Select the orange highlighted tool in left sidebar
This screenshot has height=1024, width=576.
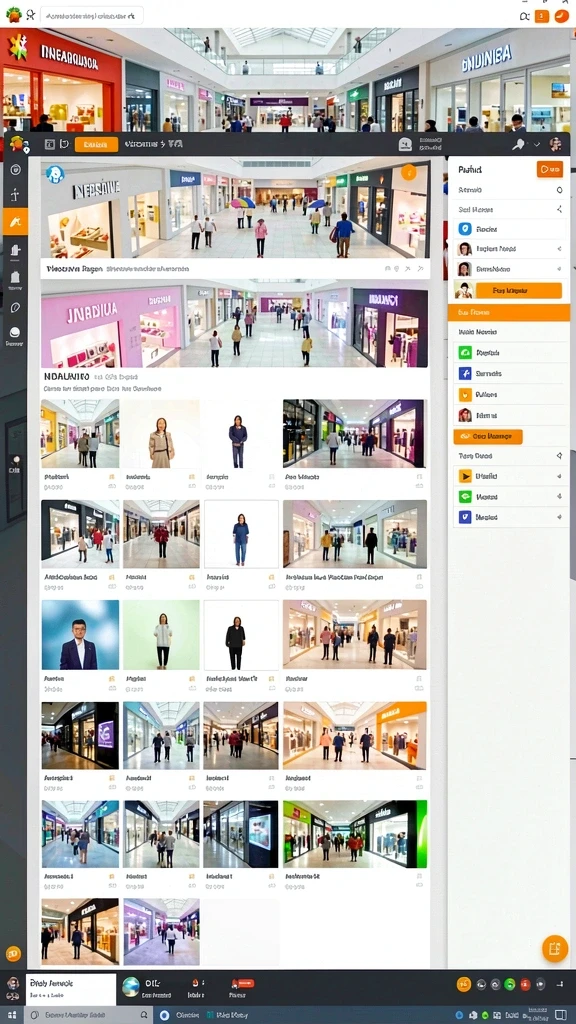pyautogui.click(x=15, y=222)
